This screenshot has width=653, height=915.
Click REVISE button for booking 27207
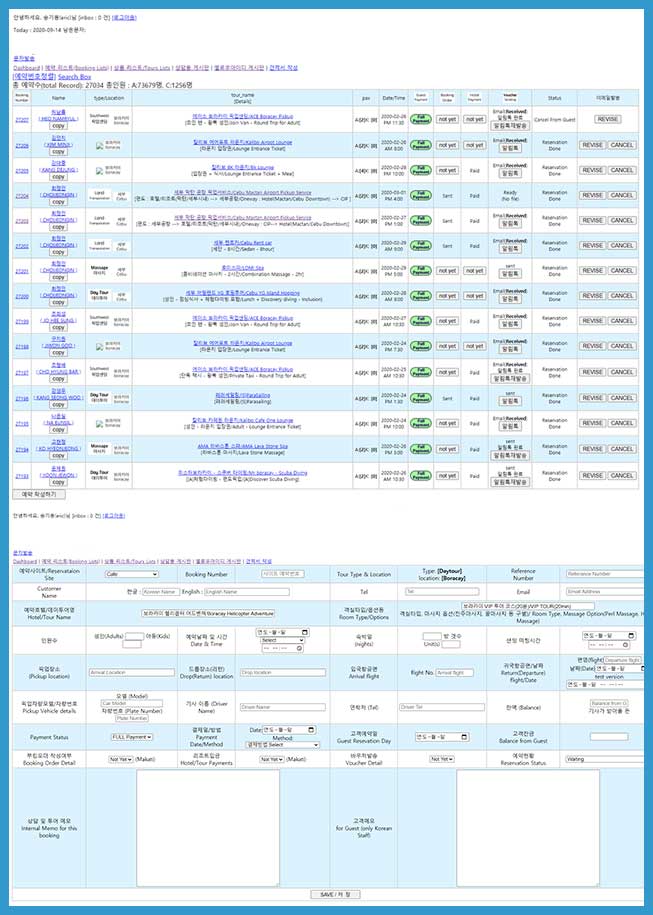tap(607, 119)
